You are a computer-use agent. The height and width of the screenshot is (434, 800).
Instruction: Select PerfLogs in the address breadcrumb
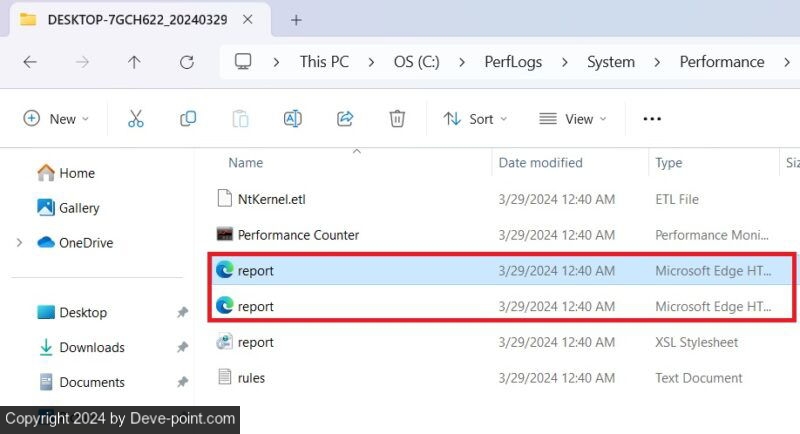coord(514,62)
